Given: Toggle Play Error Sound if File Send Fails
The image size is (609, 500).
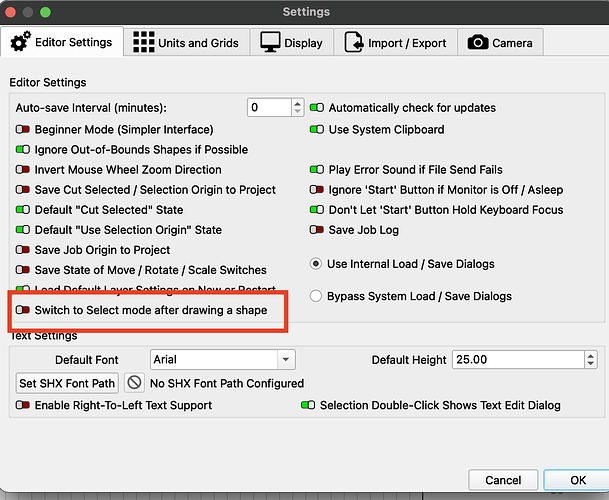Looking at the screenshot, I should click(317, 170).
